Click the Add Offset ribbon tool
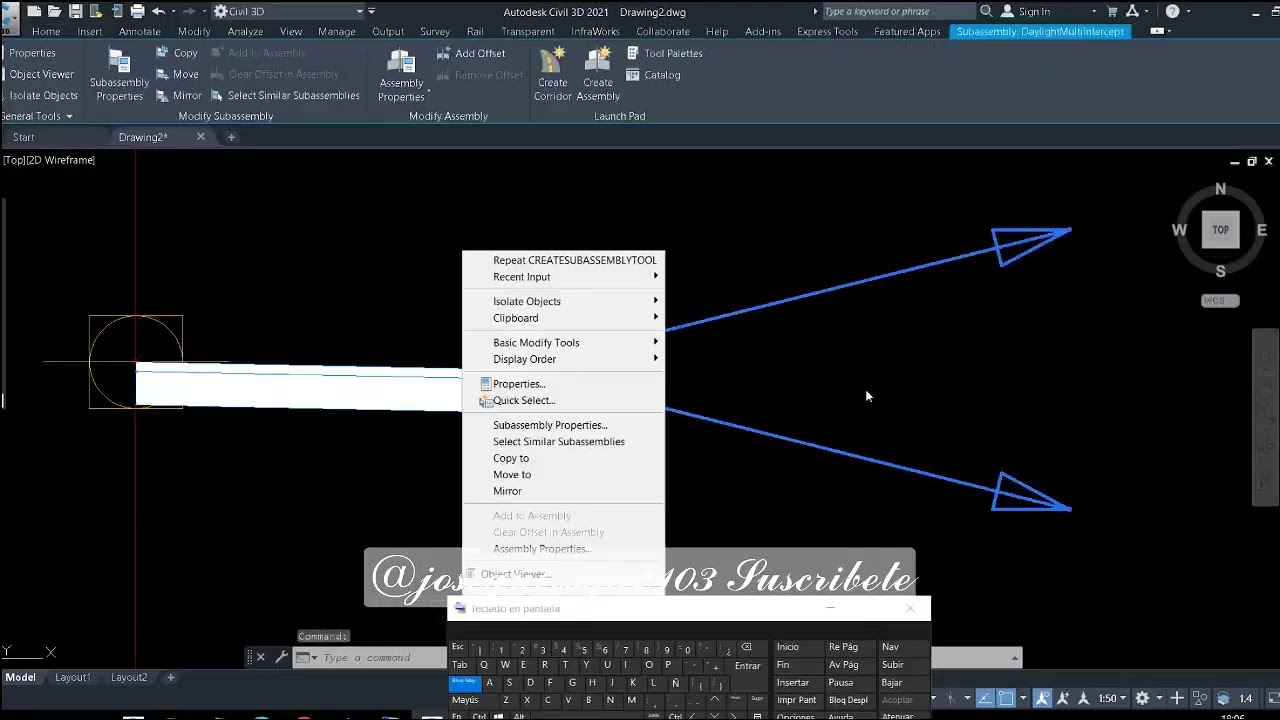1280x720 pixels. click(471, 53)
